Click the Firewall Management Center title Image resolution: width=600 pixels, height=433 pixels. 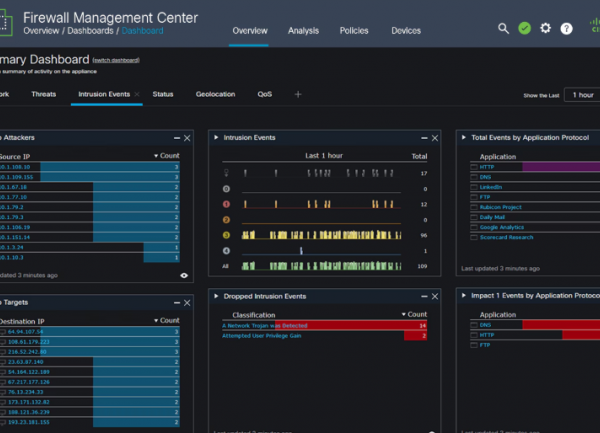(110, 18)
